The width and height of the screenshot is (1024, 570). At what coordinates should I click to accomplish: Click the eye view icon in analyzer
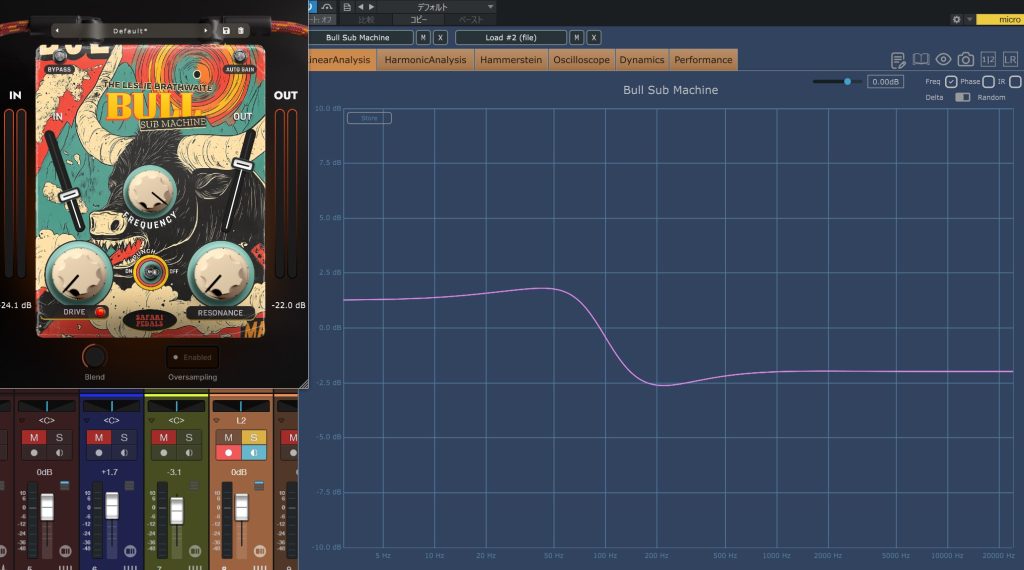coord(943,60)
